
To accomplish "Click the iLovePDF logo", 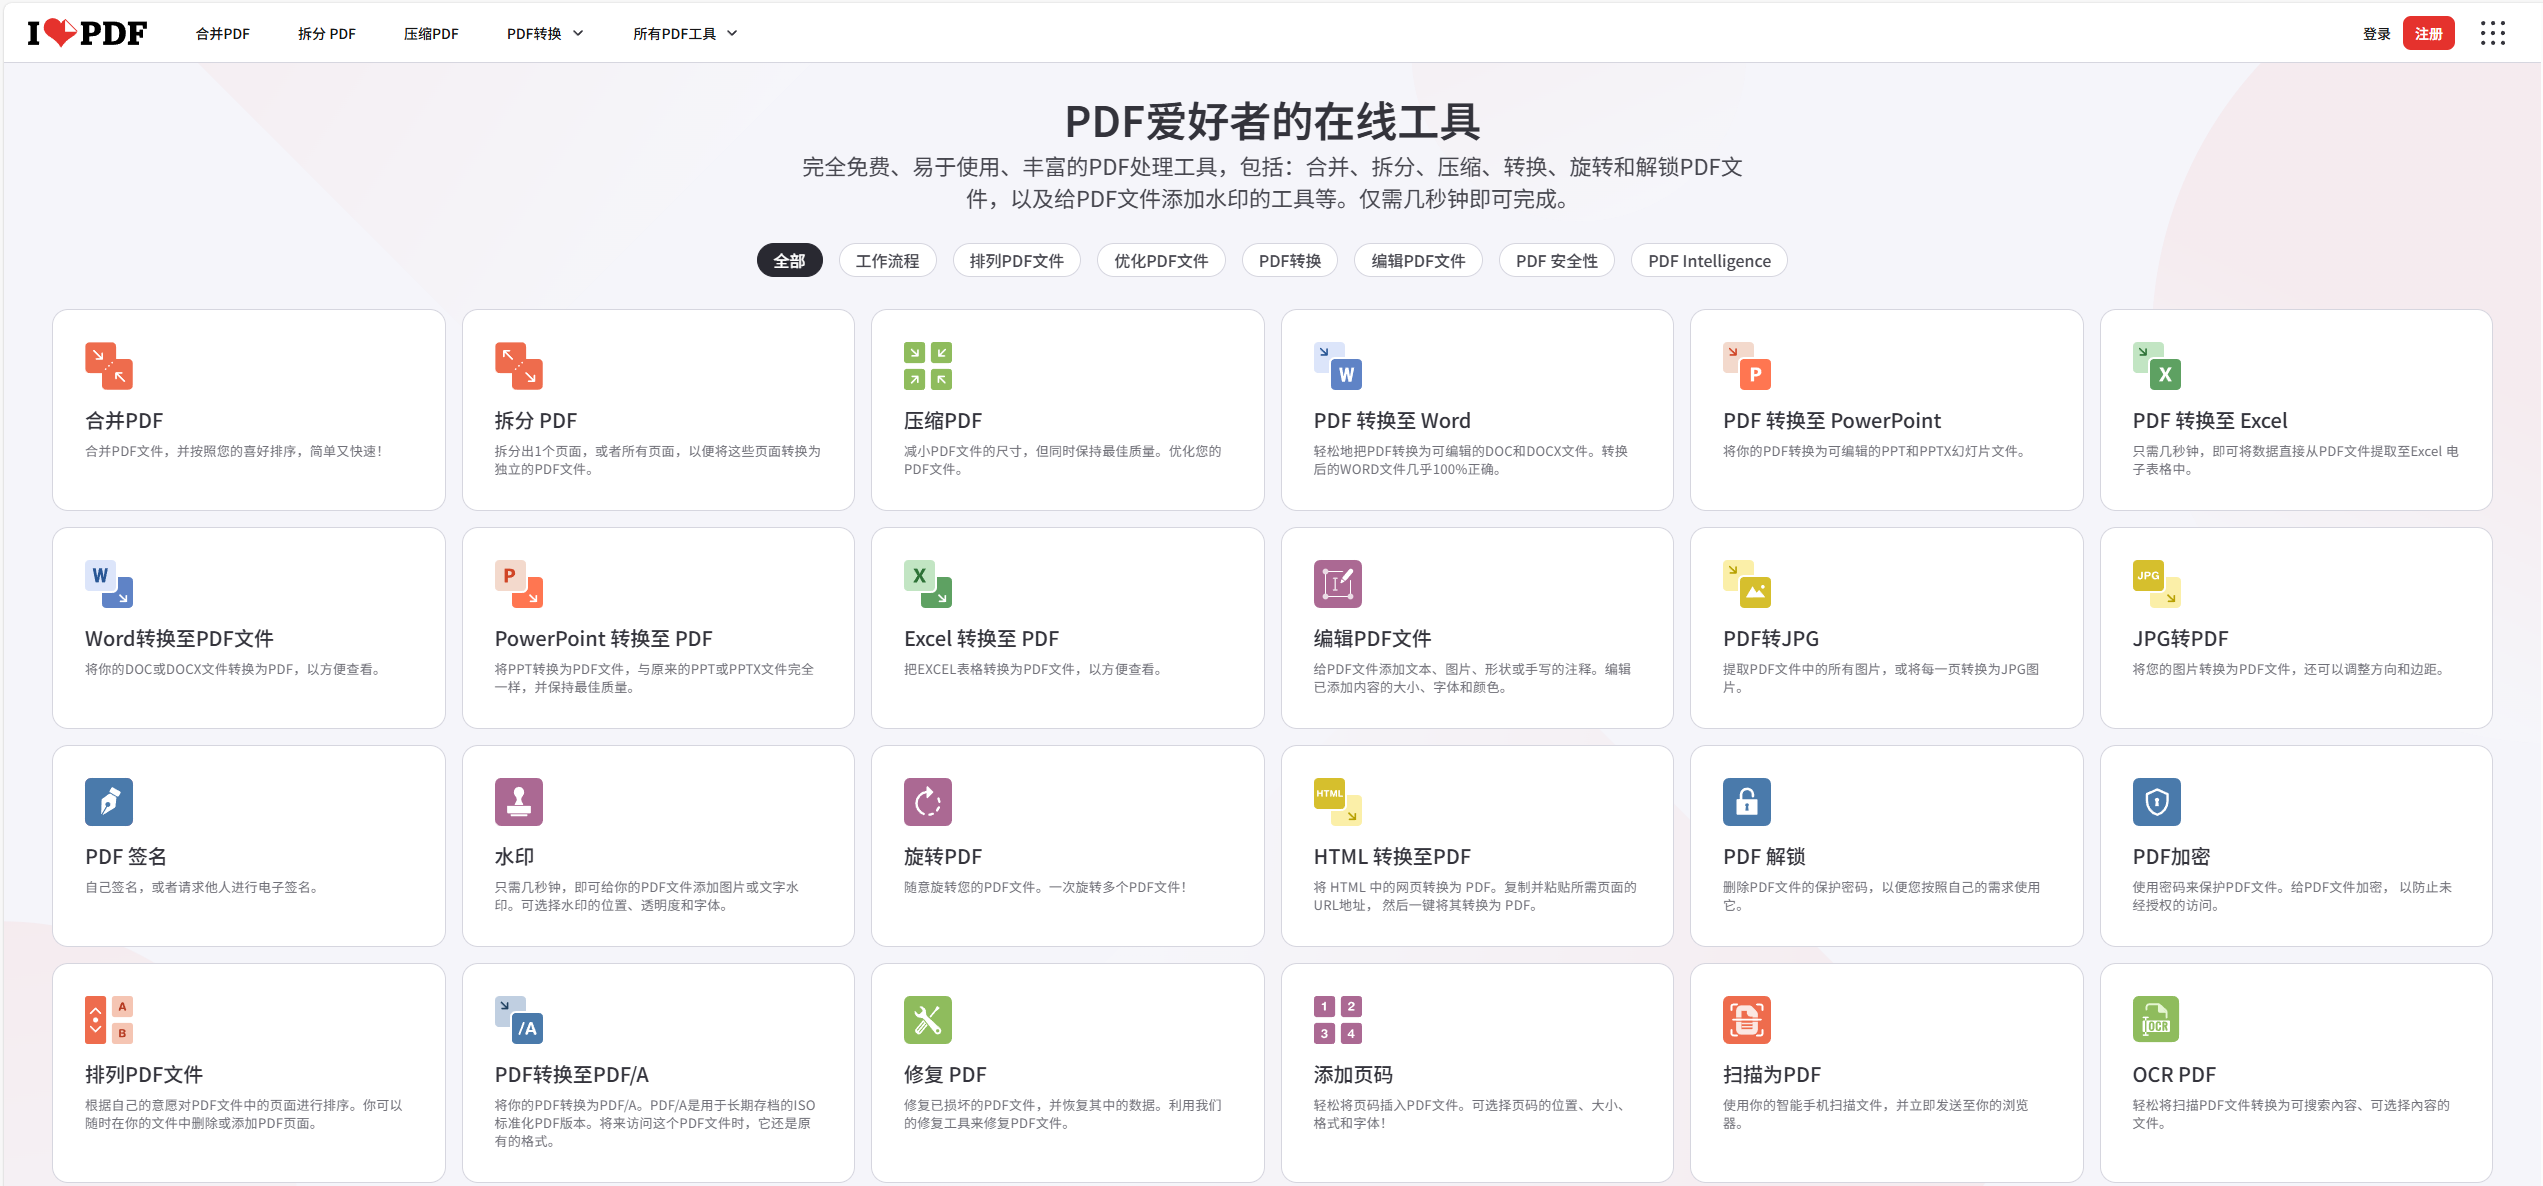I will click(87, 33).
